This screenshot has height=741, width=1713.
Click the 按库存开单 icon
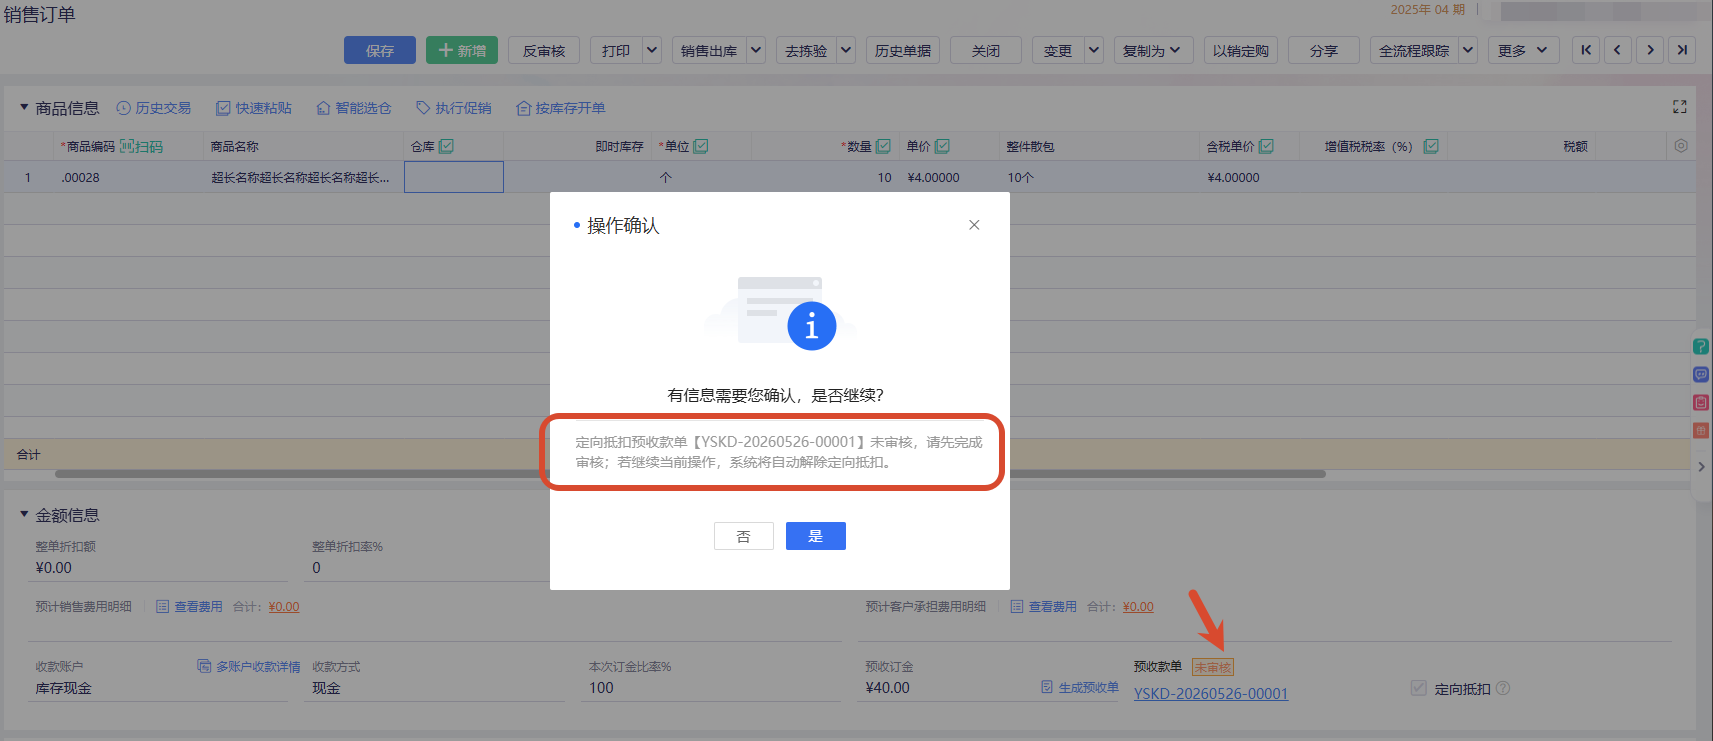[x=523, y=108]
